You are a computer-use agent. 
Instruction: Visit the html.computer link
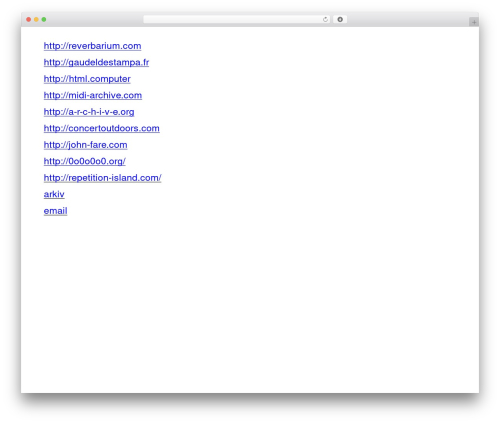pos(87,79)
